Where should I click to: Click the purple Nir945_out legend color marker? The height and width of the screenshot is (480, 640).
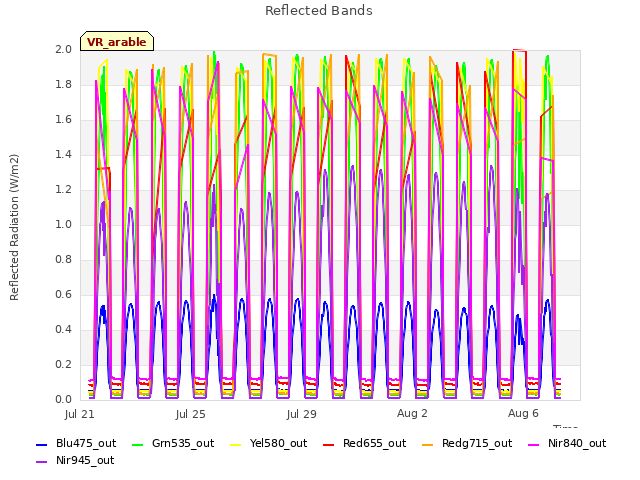coord(42,462)
